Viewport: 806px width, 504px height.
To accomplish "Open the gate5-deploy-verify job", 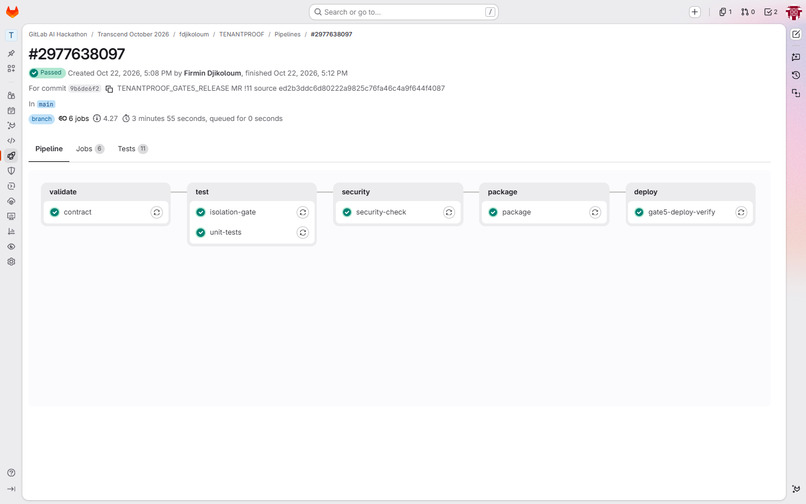I will tap(681, 212).
